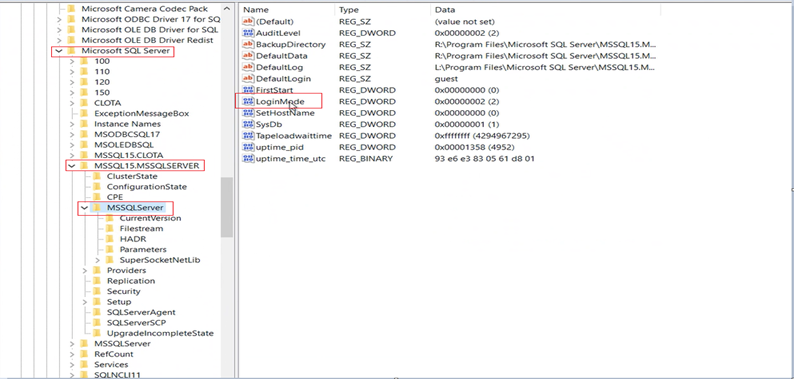This screenshot has width=794, height=379.
Task: Expand the Setup key
Action: [x=85, y=302]
